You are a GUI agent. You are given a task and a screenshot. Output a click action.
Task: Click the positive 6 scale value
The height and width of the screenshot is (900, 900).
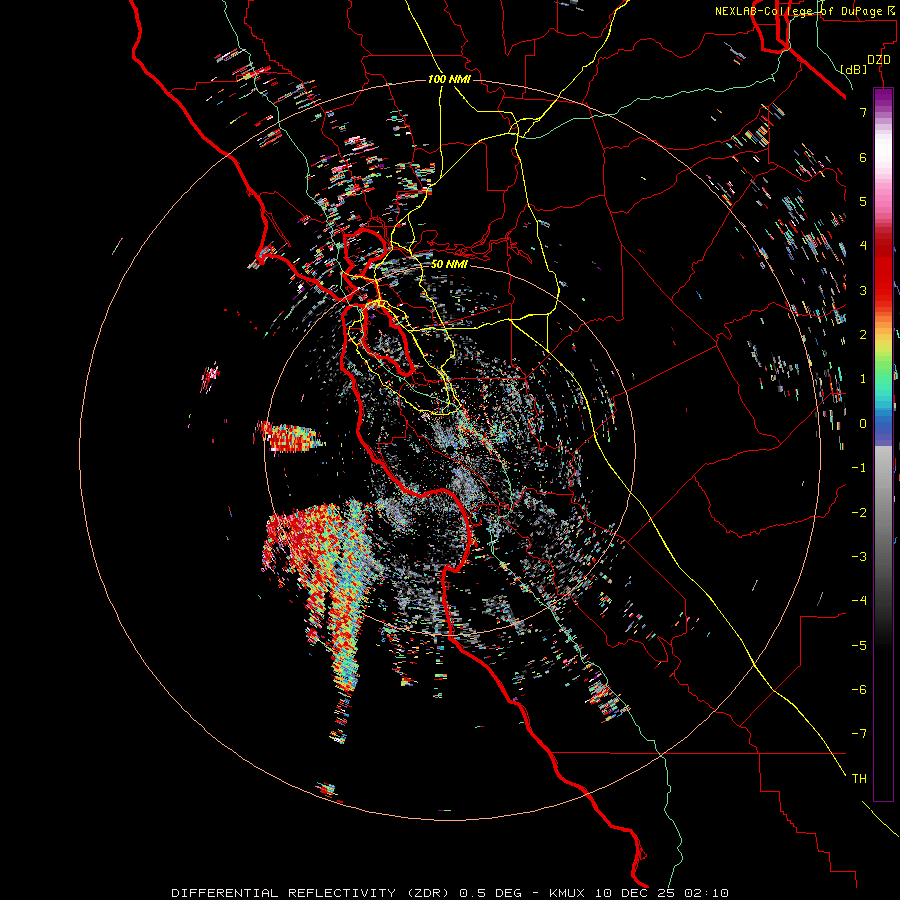863,157
